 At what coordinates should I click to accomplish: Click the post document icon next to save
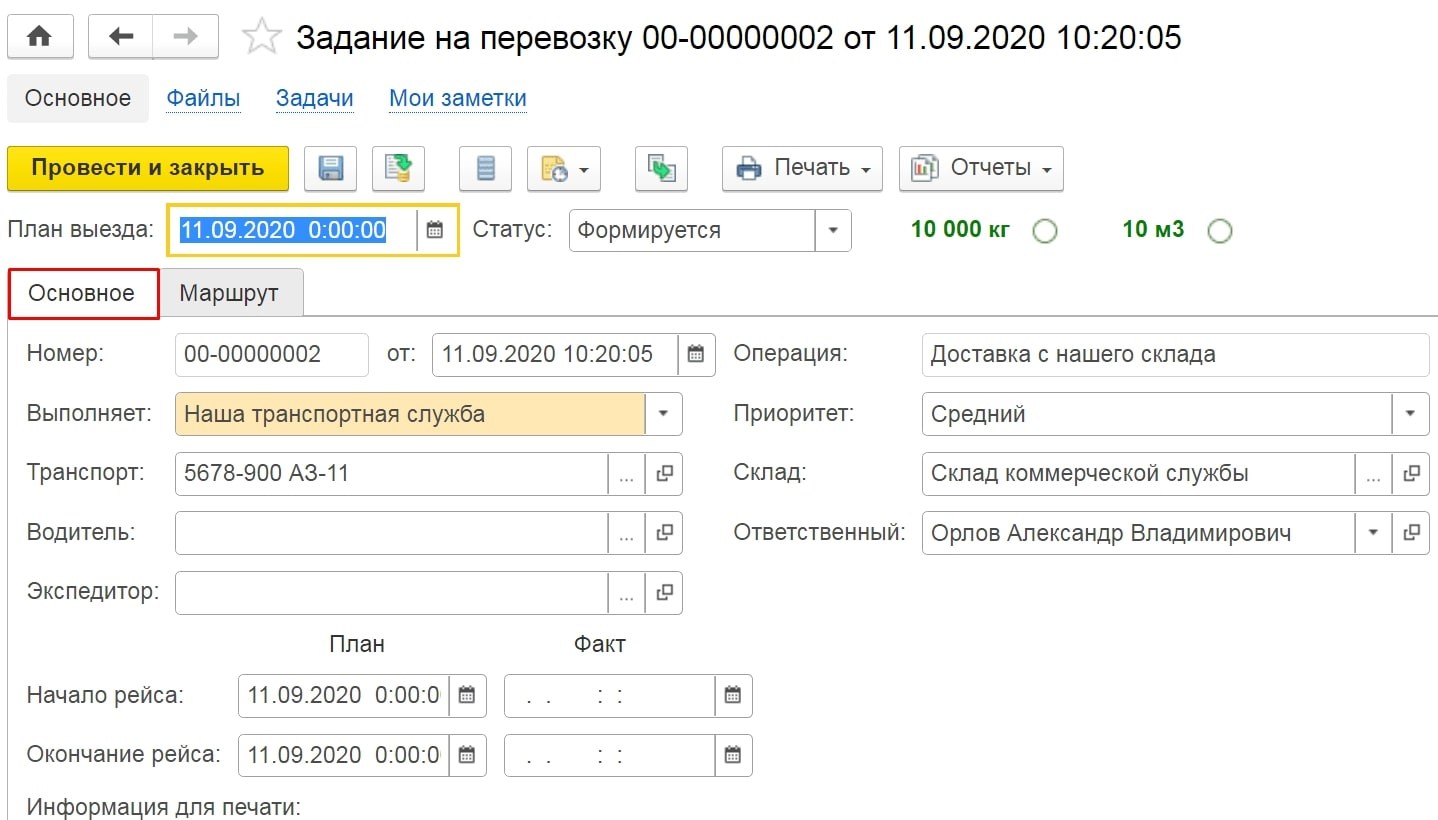[x=398, y=168]
